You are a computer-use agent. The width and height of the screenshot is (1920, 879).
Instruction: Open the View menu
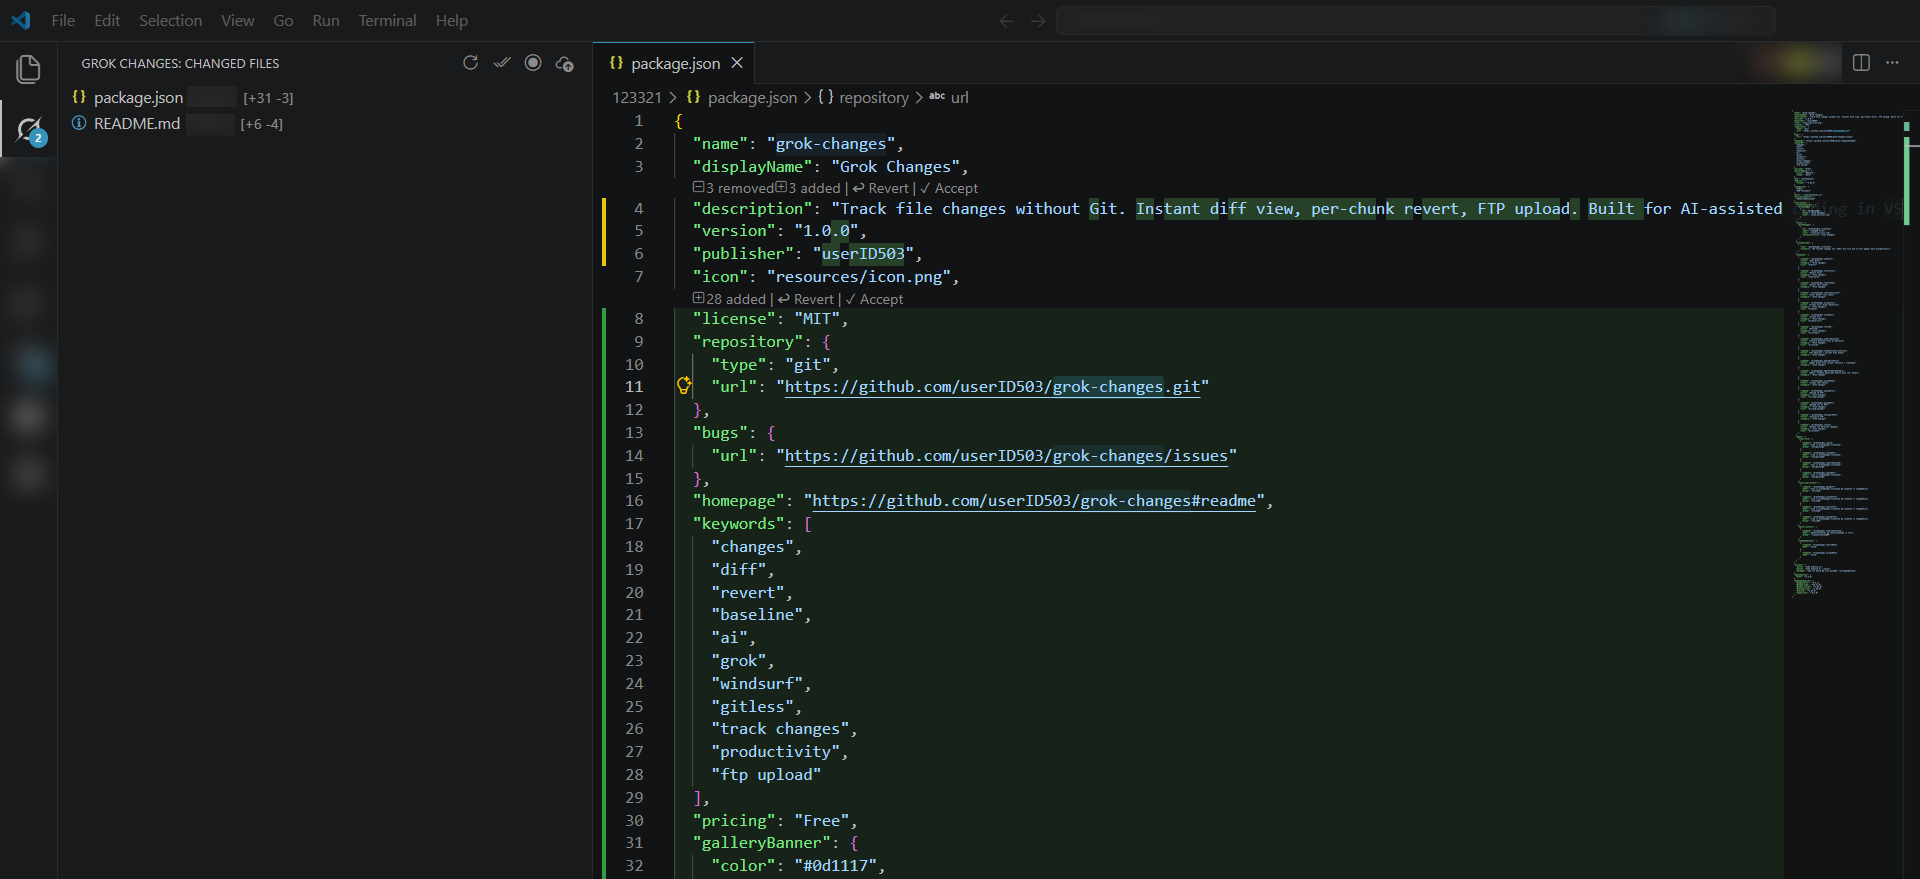[237, 20]
